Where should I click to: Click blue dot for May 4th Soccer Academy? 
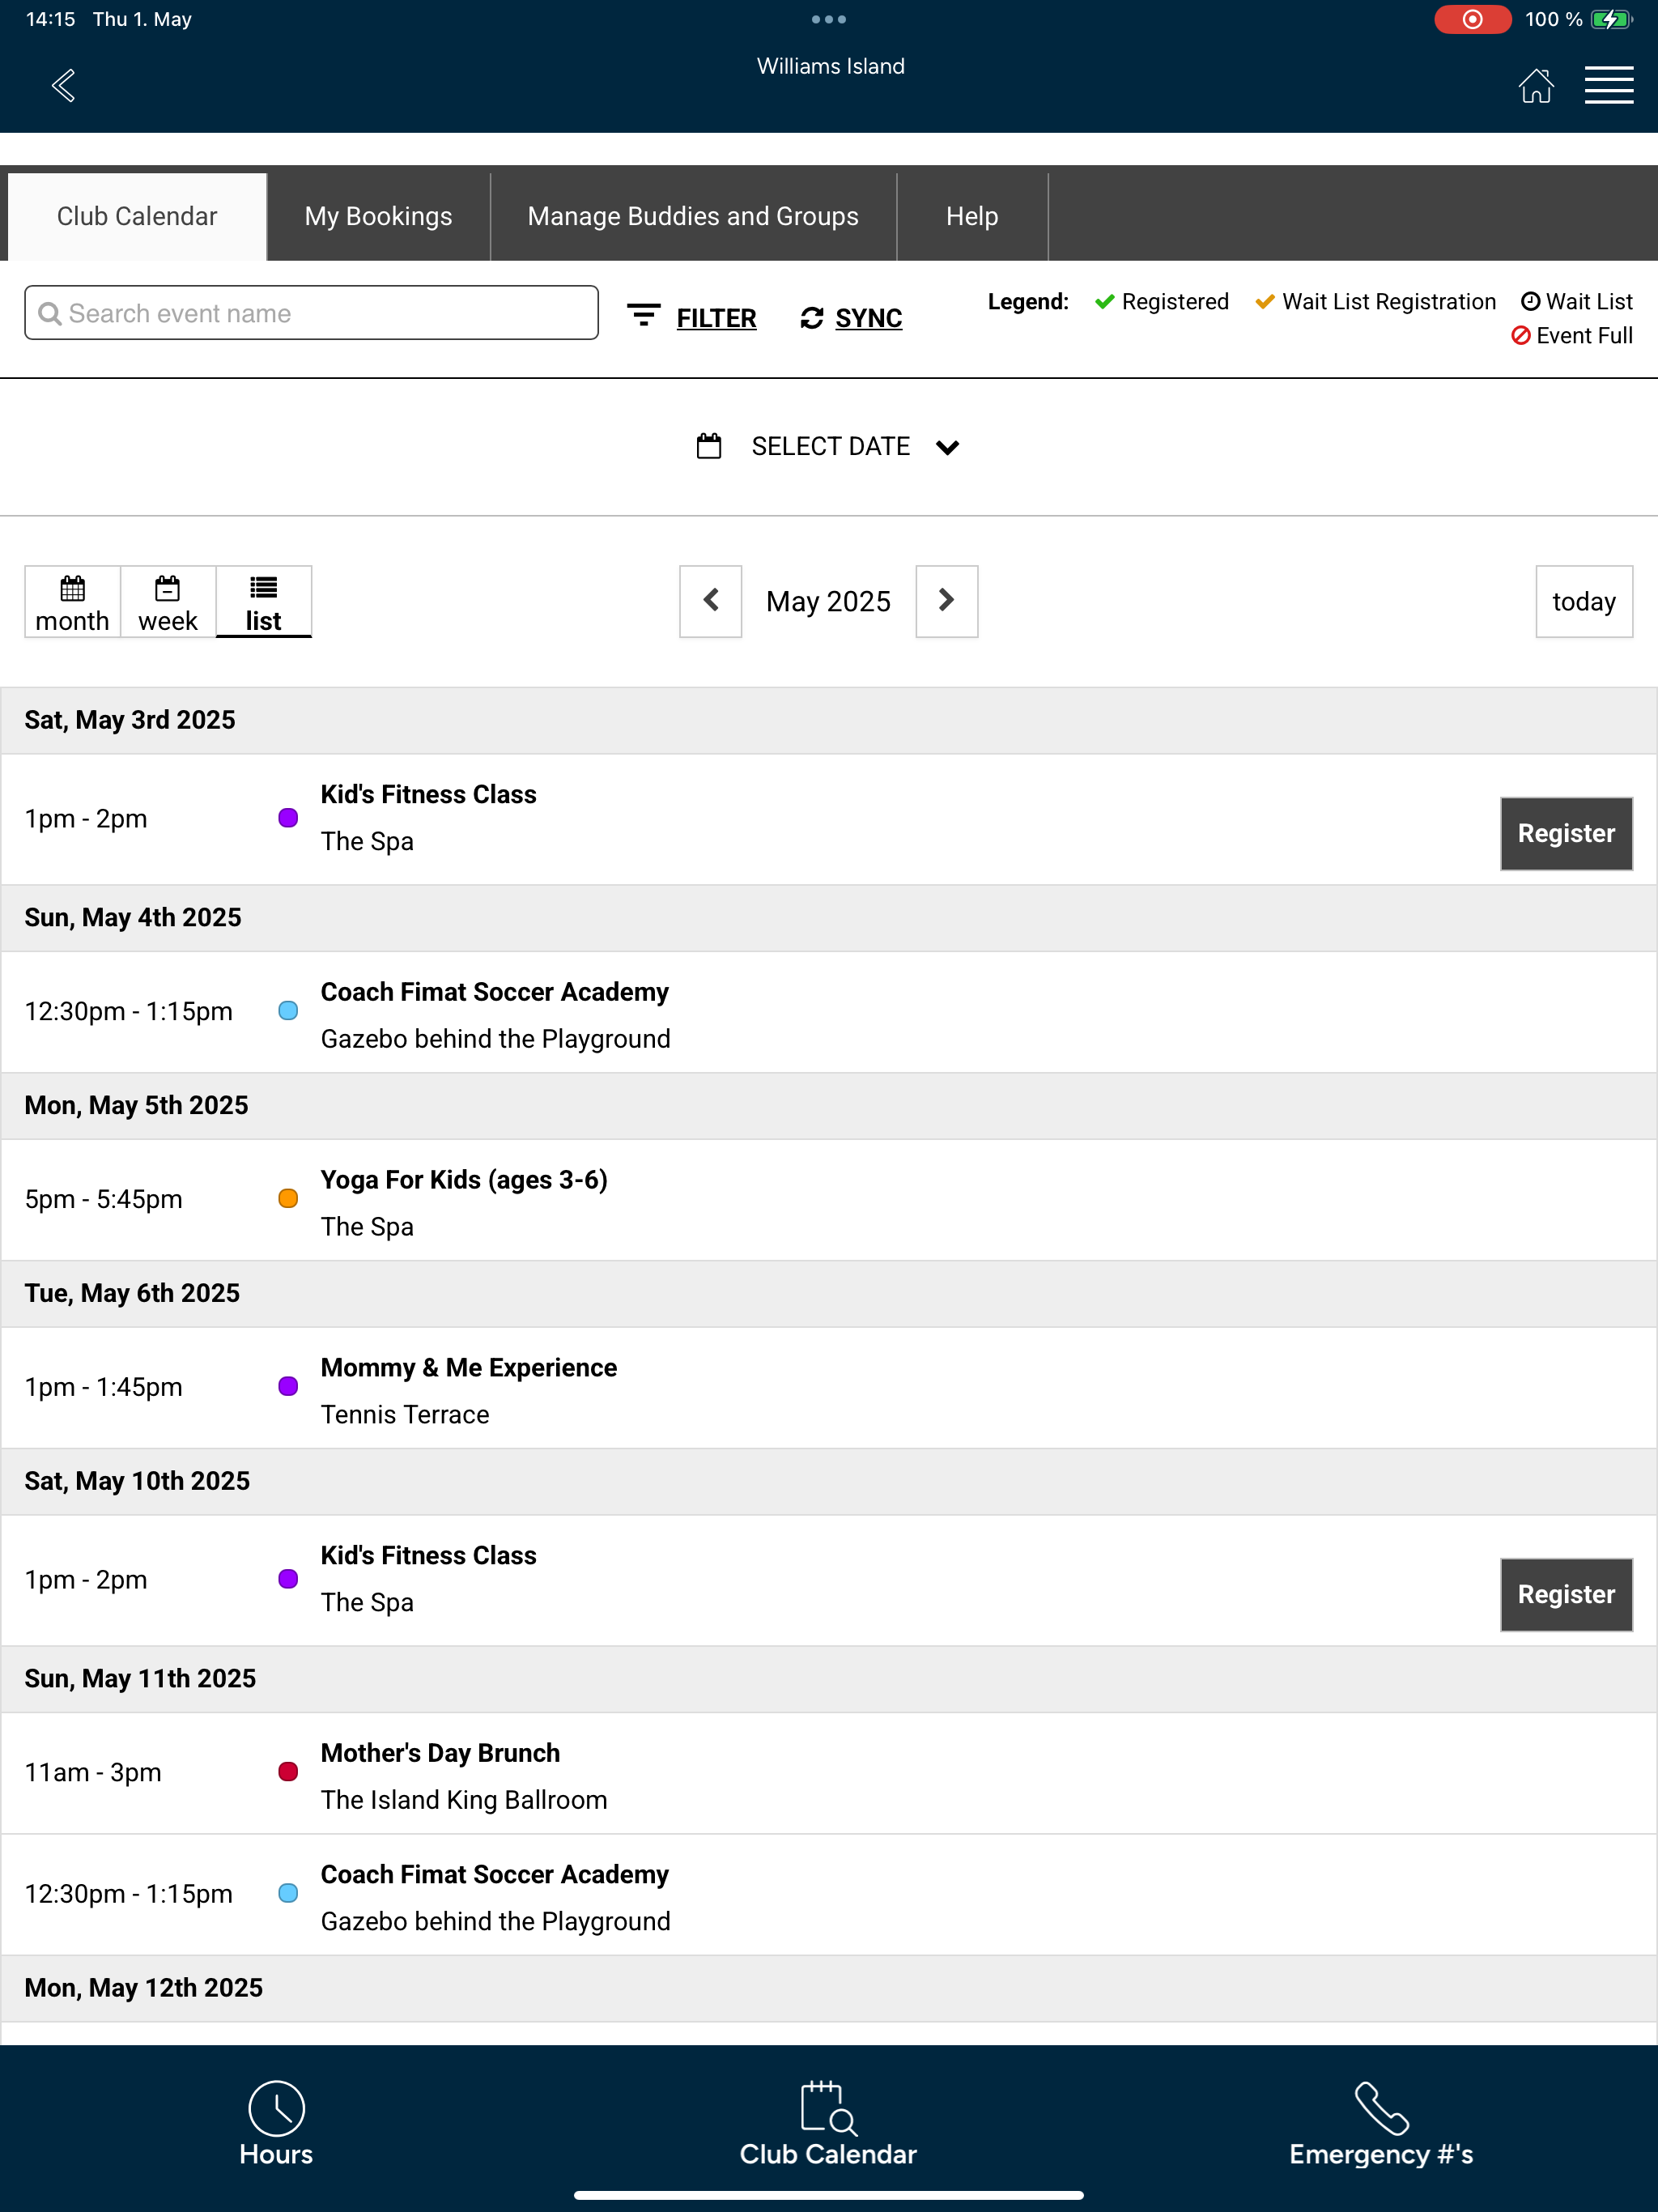point(288,1011)
